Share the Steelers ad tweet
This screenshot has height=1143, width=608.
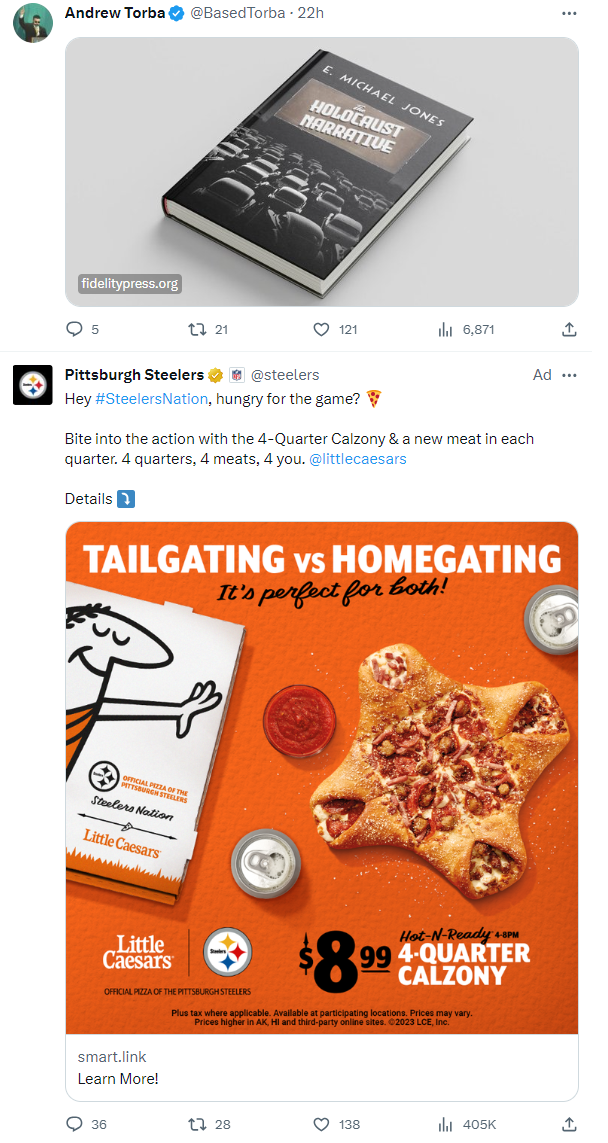coord(569,1124)
